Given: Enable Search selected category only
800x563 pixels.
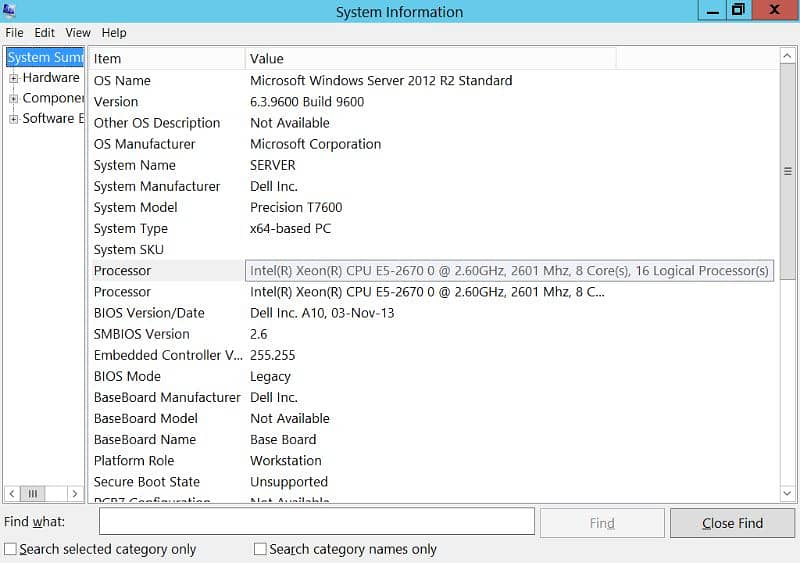Looking at the screenshot, I should 10,549.
